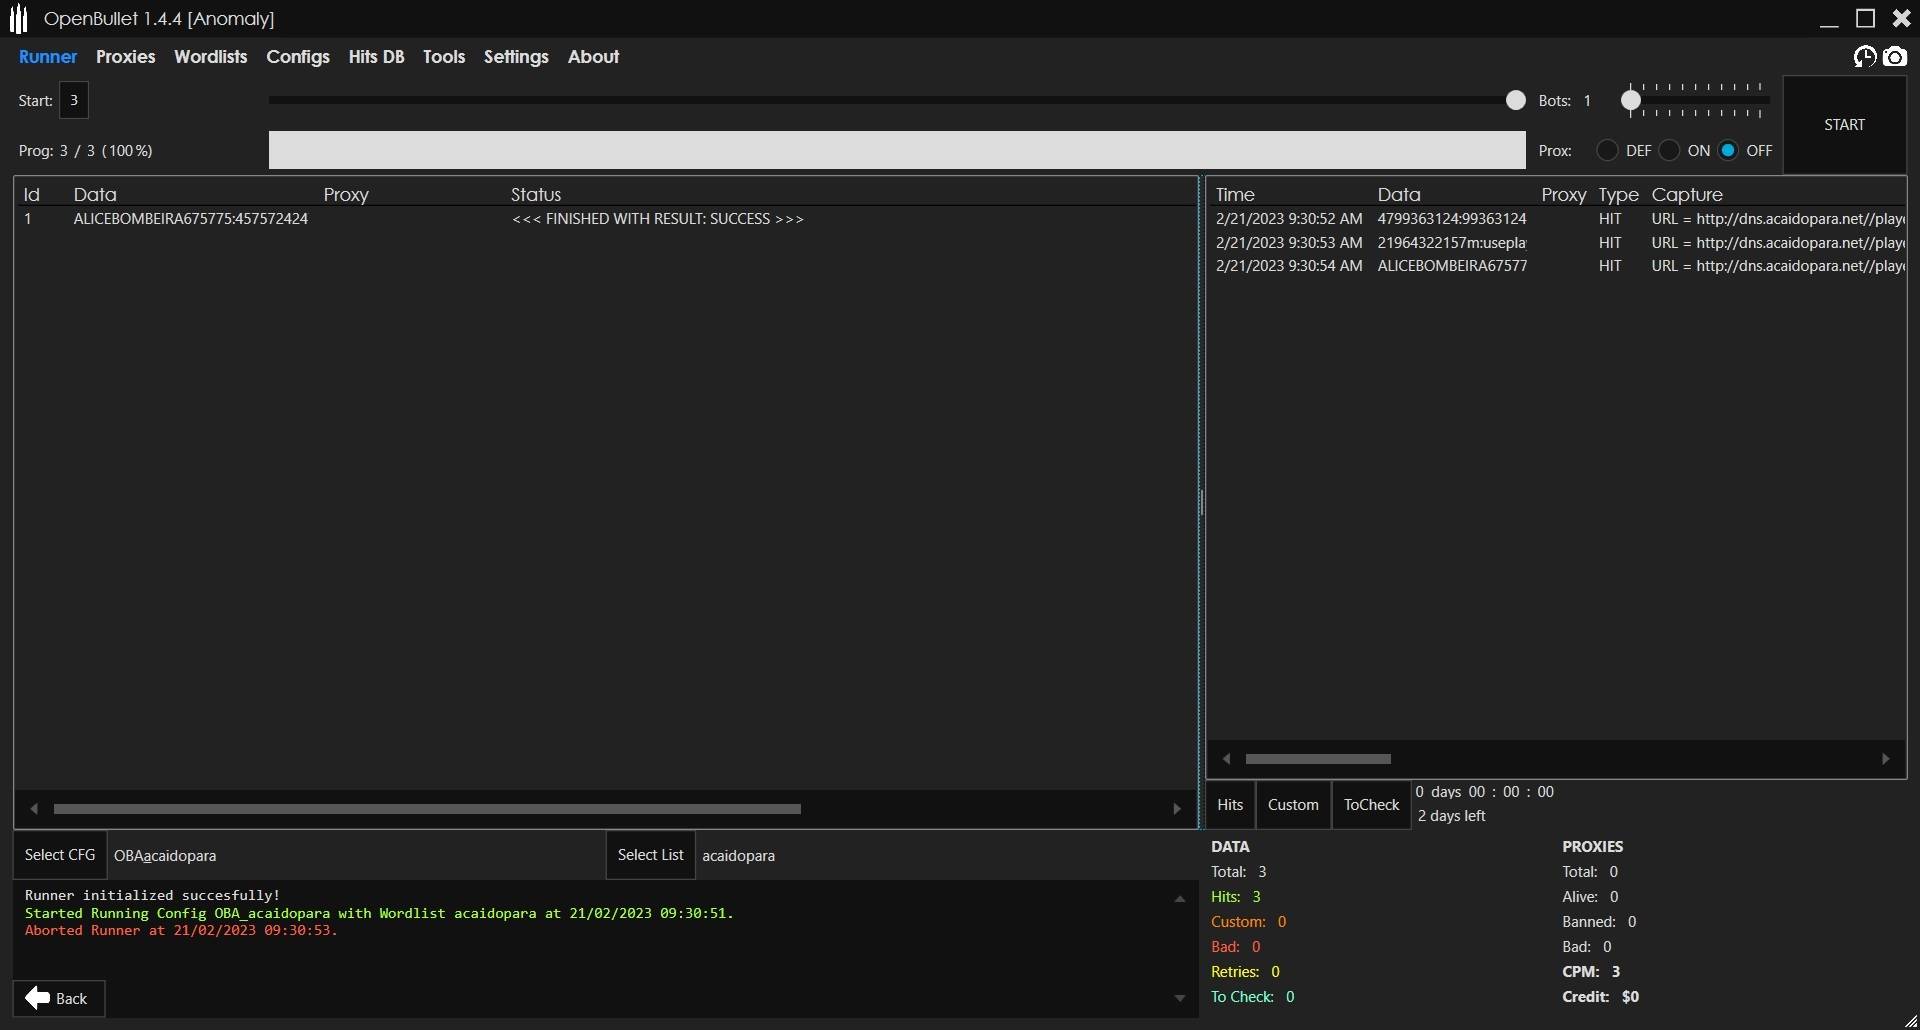Open the Select List chooser
Viewport: 1920px width, 1030px height.
[x=650, y=855]
